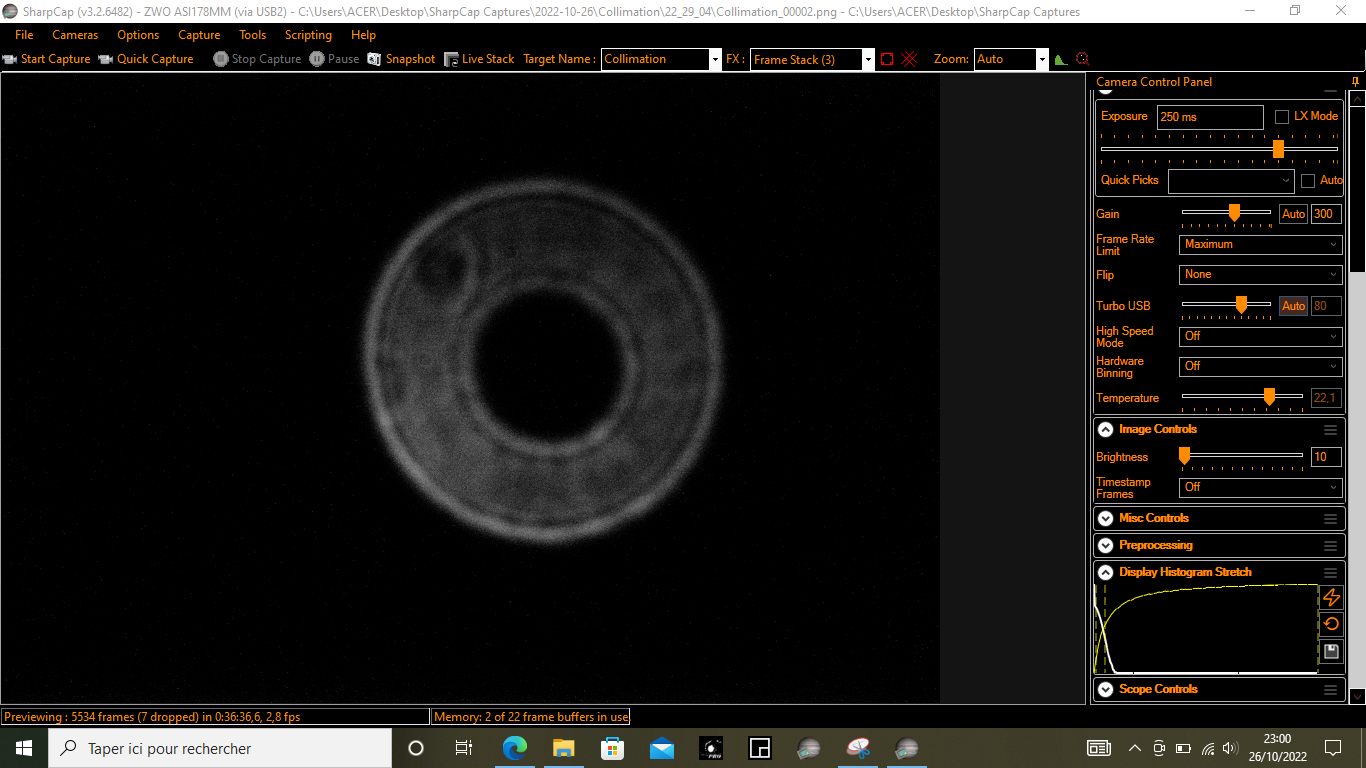The image size is (1366, 768).
Task: Toggle the Gain Auto button
Action: (x=1294, y=214)
